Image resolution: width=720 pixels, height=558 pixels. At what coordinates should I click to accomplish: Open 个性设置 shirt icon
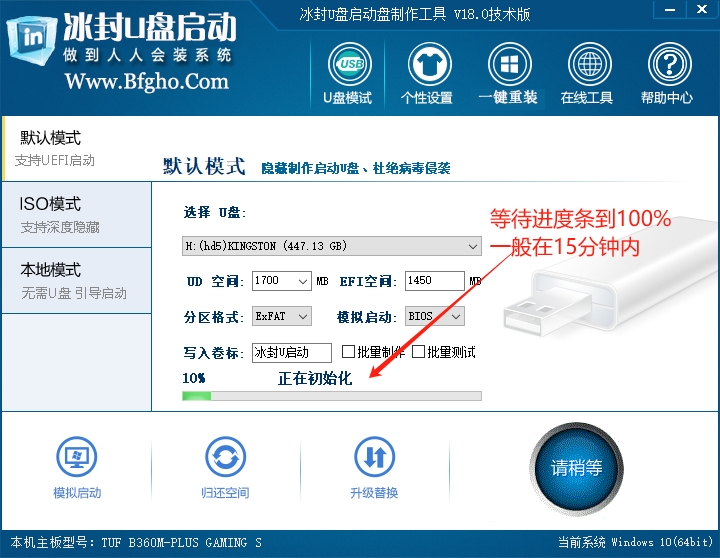[x=429, y=64]
